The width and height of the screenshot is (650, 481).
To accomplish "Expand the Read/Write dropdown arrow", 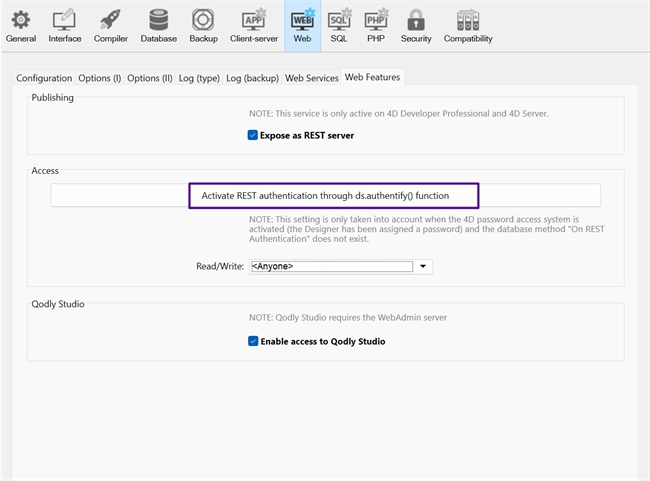I will [x=424, y=267].
